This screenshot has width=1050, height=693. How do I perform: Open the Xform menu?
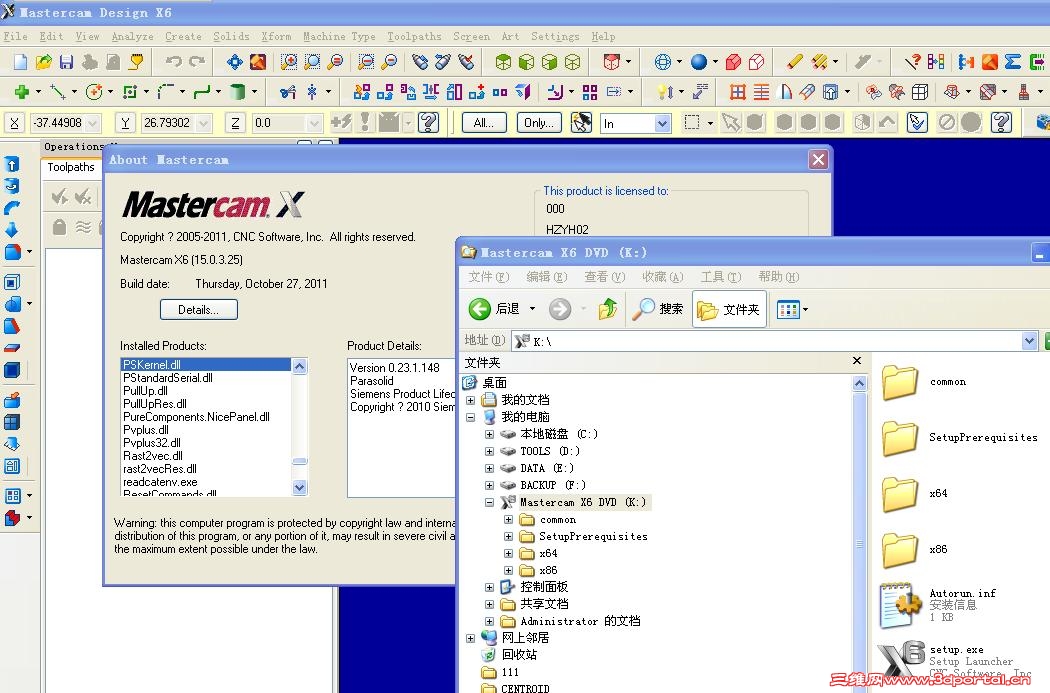276,36
